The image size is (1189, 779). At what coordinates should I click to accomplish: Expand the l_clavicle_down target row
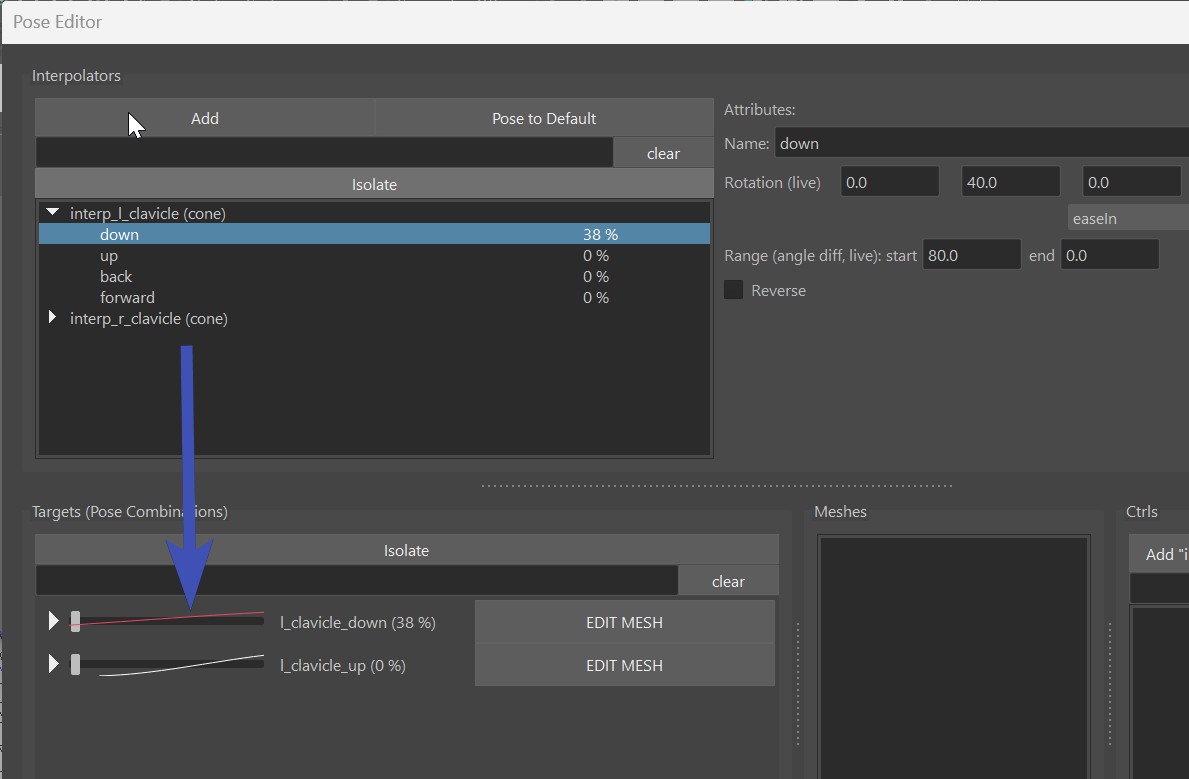[53, 622]
